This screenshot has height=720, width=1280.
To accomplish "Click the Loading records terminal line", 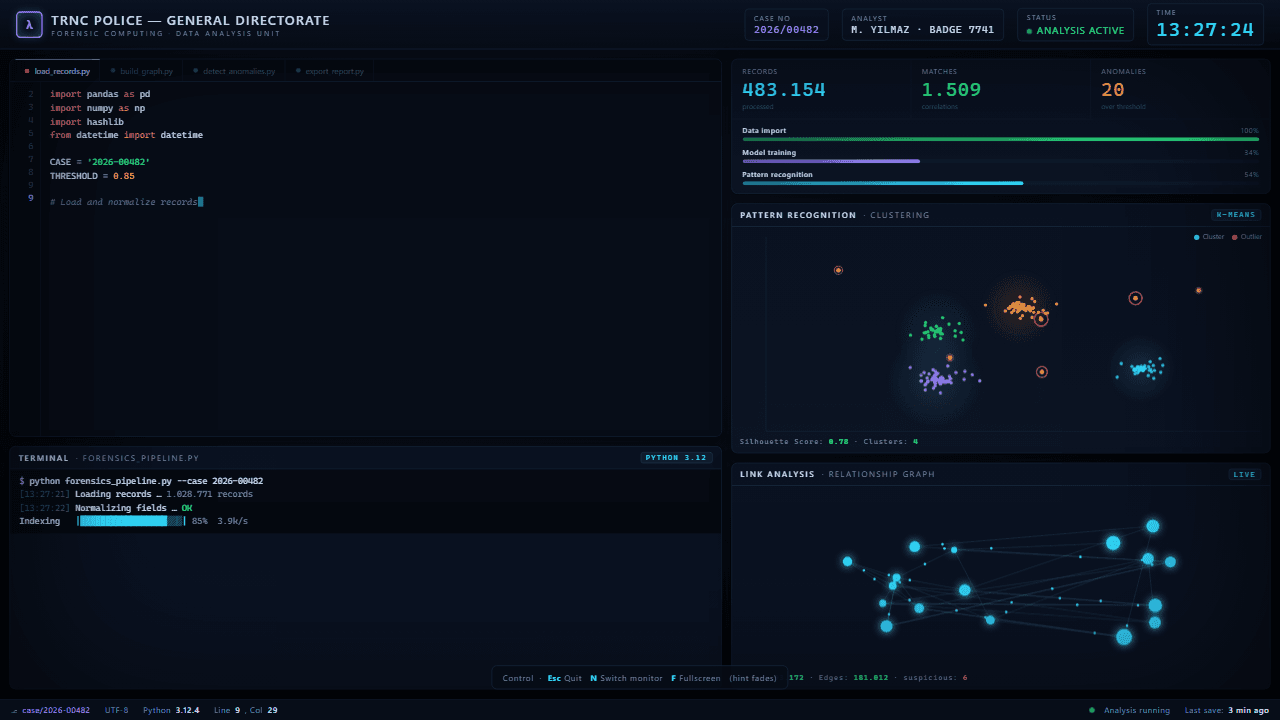I will pyautogui.click(x=136, y=494).
